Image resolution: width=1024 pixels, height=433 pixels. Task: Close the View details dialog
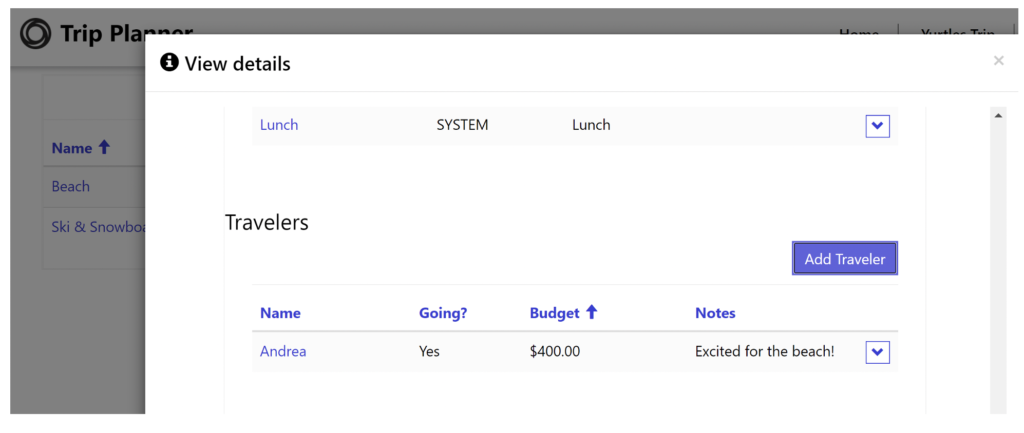tap(998, 61)
